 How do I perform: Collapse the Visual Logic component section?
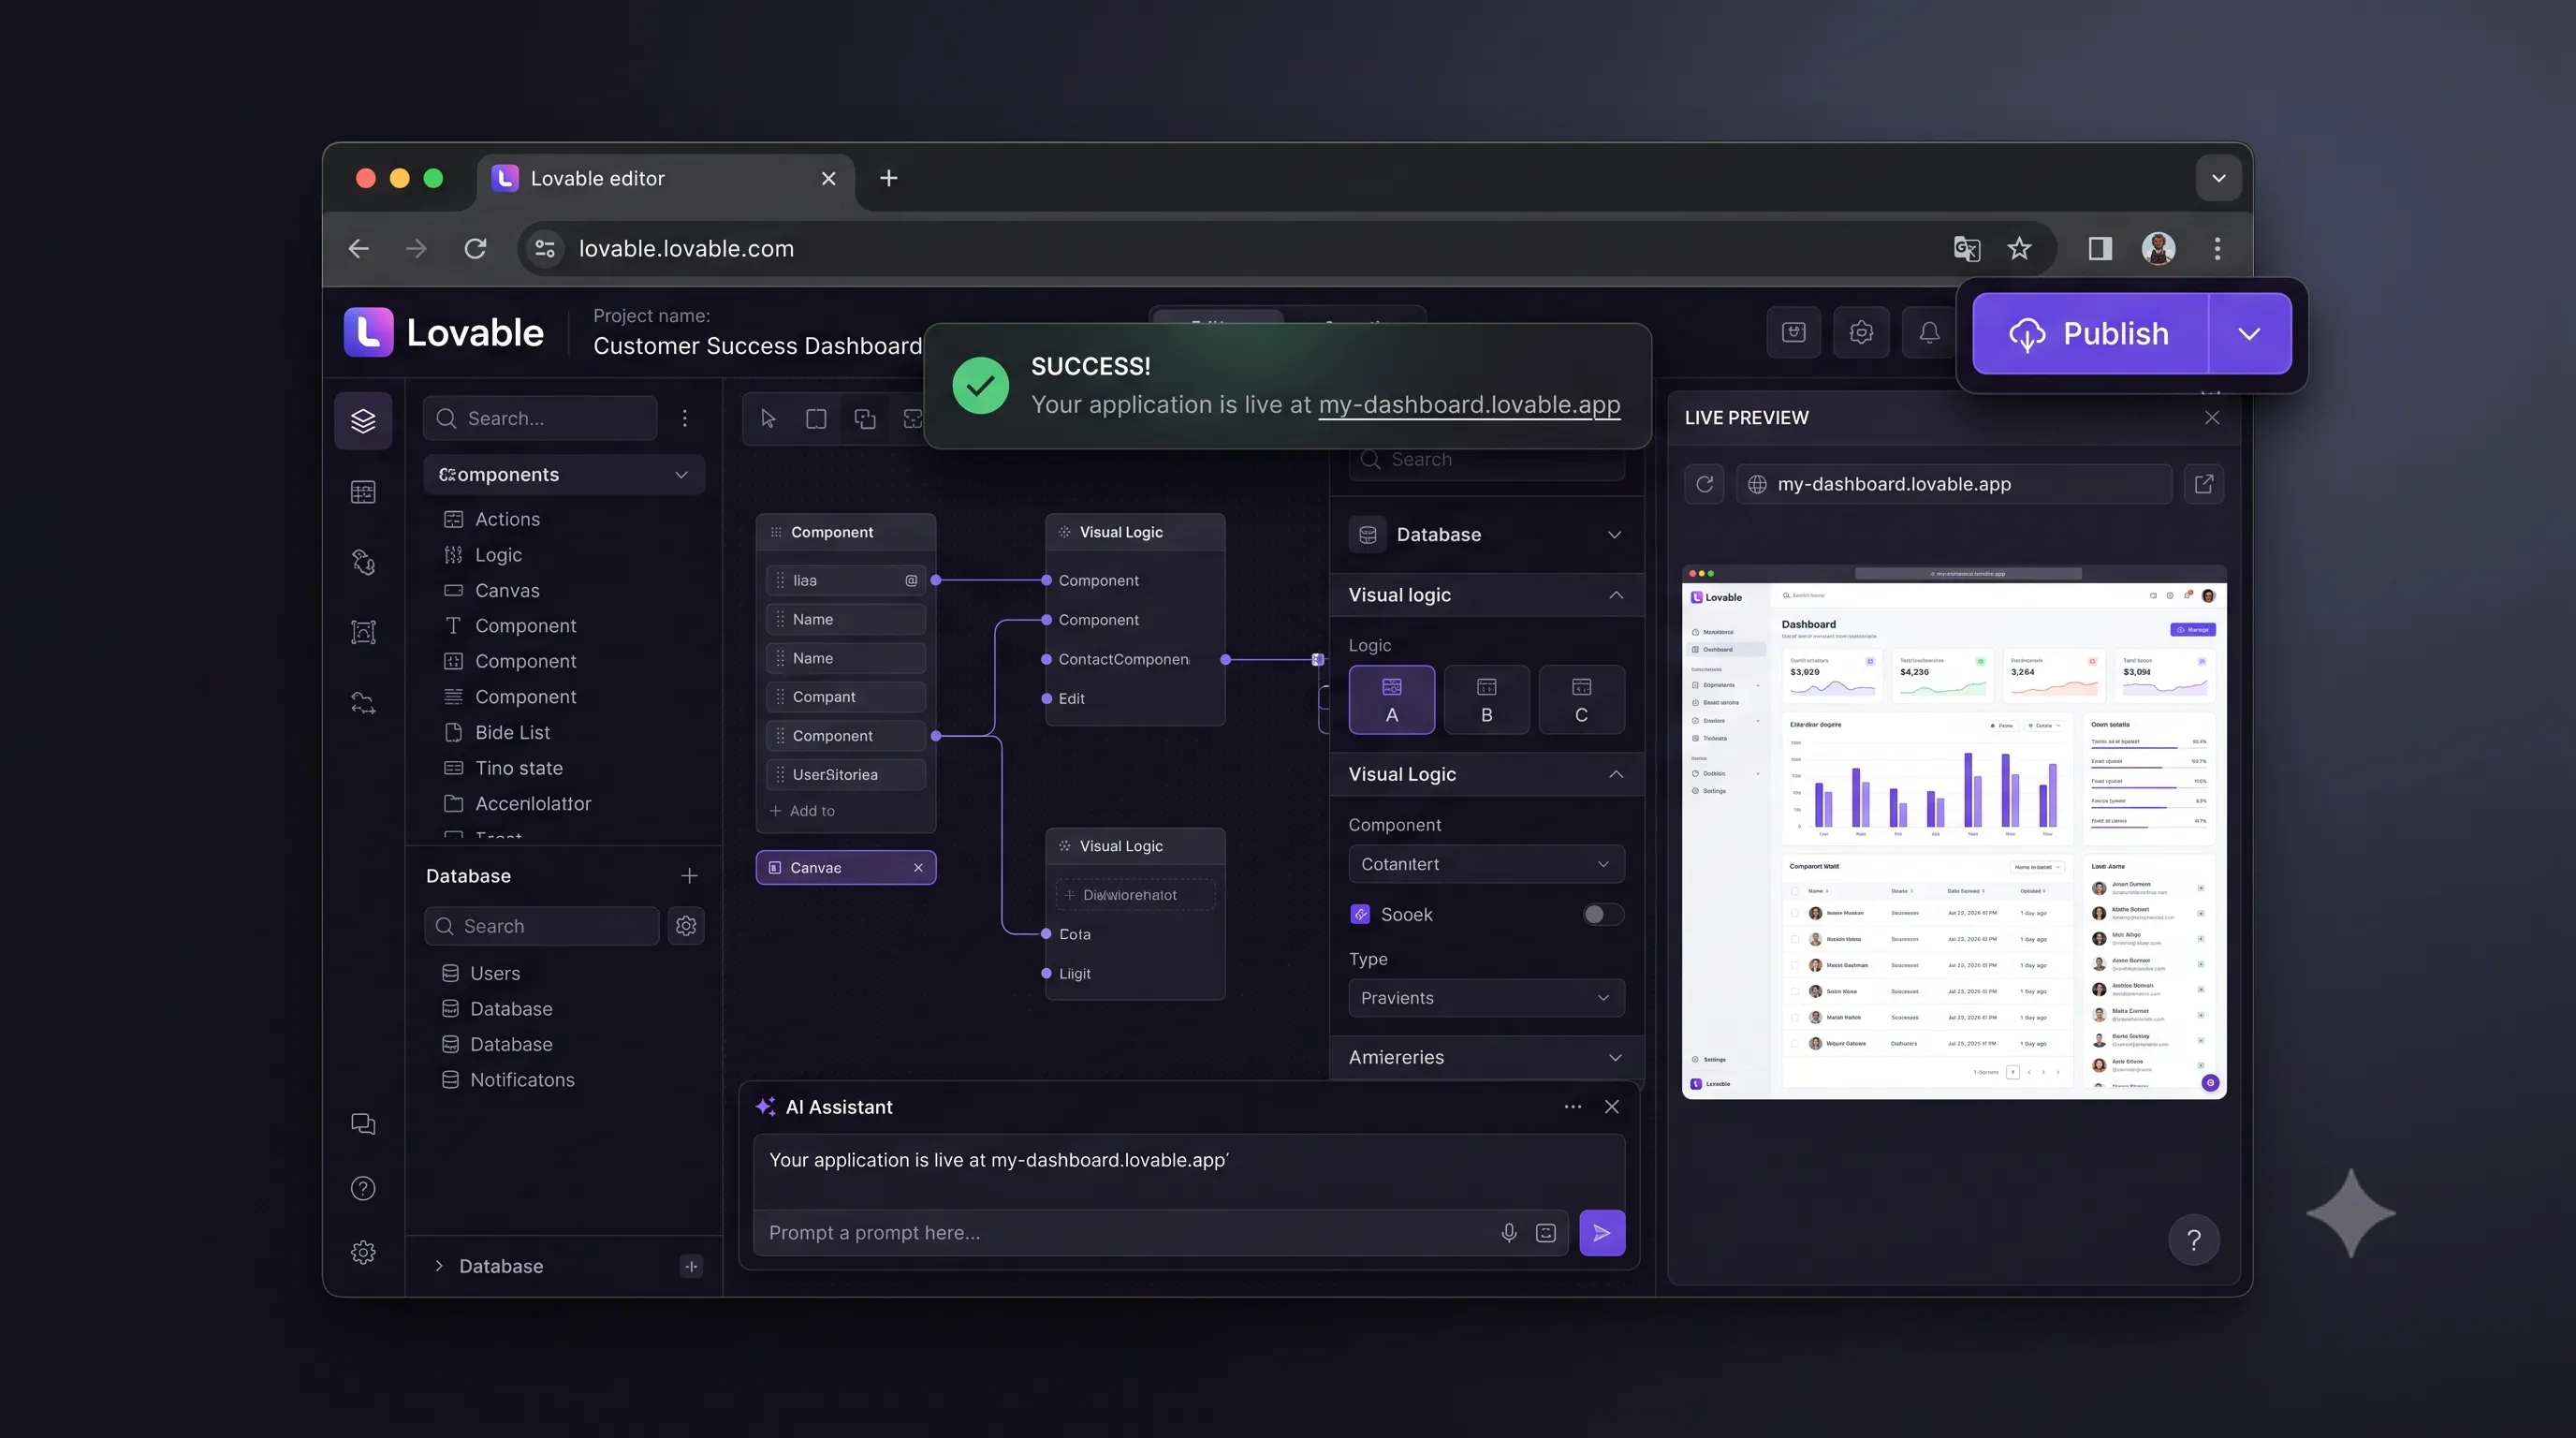point(1616,775)
